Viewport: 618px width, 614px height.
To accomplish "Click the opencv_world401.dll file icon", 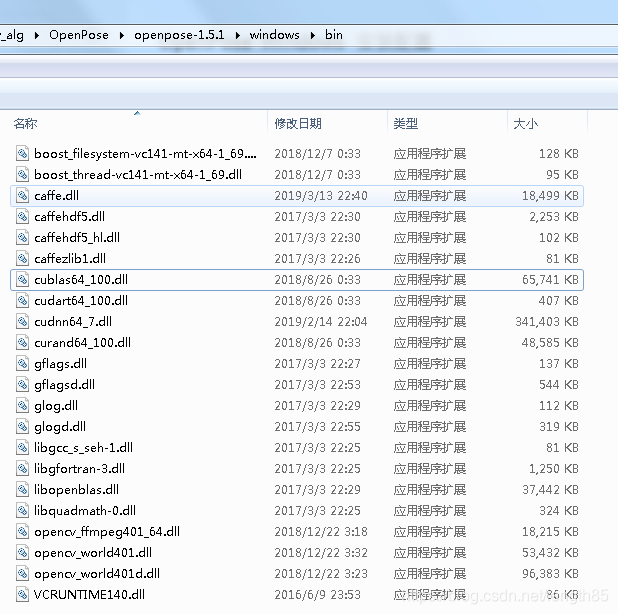I will (x=22, y=553).
